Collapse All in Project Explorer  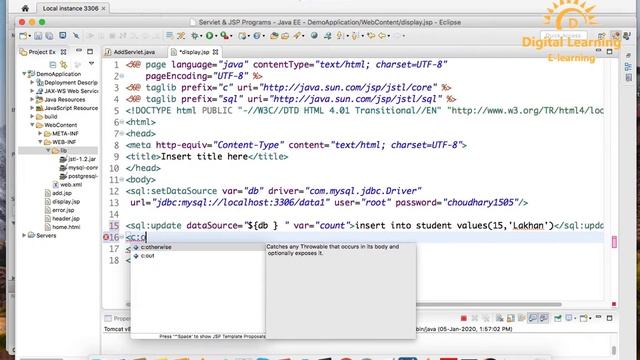(x=53, y=64)
